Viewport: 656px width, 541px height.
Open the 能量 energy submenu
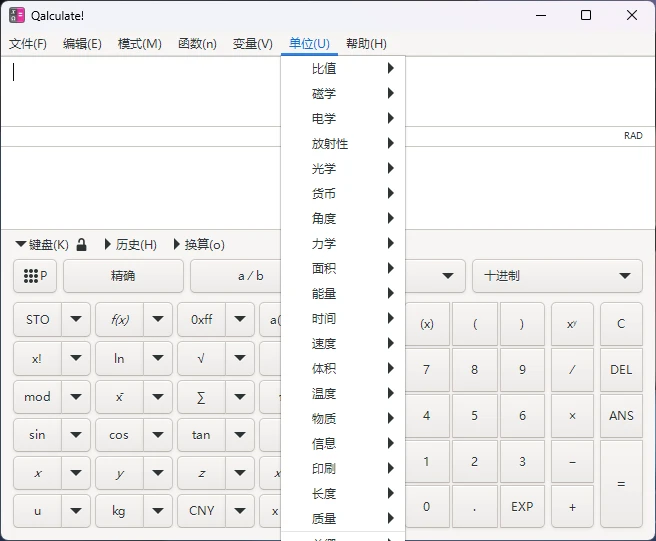[x=343, y=293]
